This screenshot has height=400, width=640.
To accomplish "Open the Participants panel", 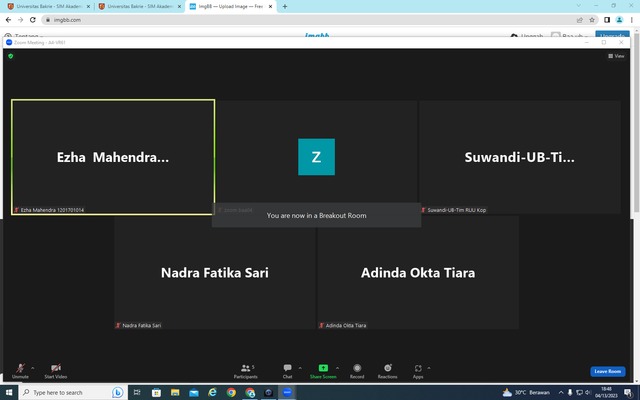I will coord(245,371).
